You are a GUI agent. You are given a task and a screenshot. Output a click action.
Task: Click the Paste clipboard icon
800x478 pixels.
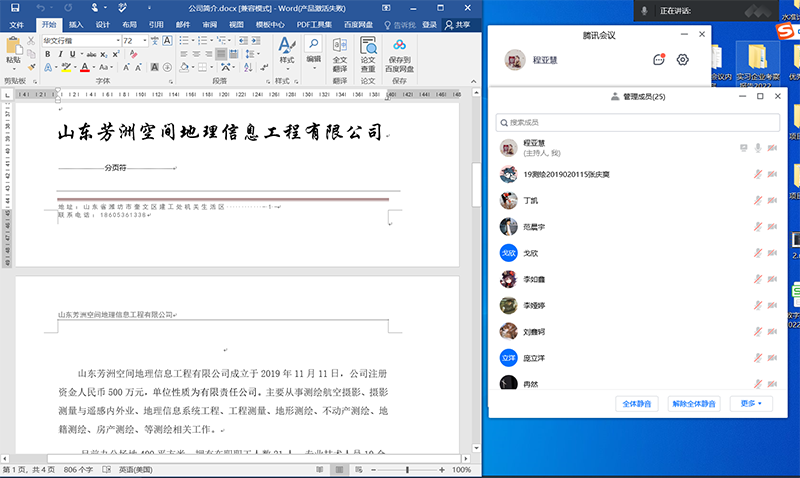13,48
